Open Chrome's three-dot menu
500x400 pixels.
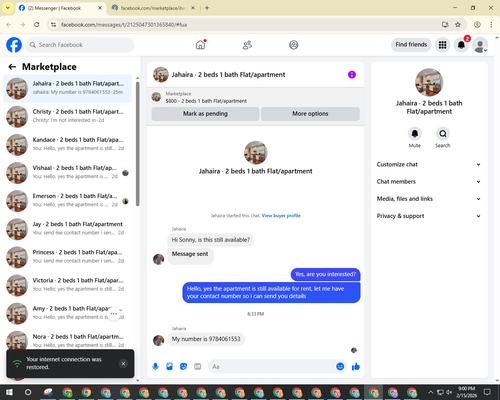(491, 25)
